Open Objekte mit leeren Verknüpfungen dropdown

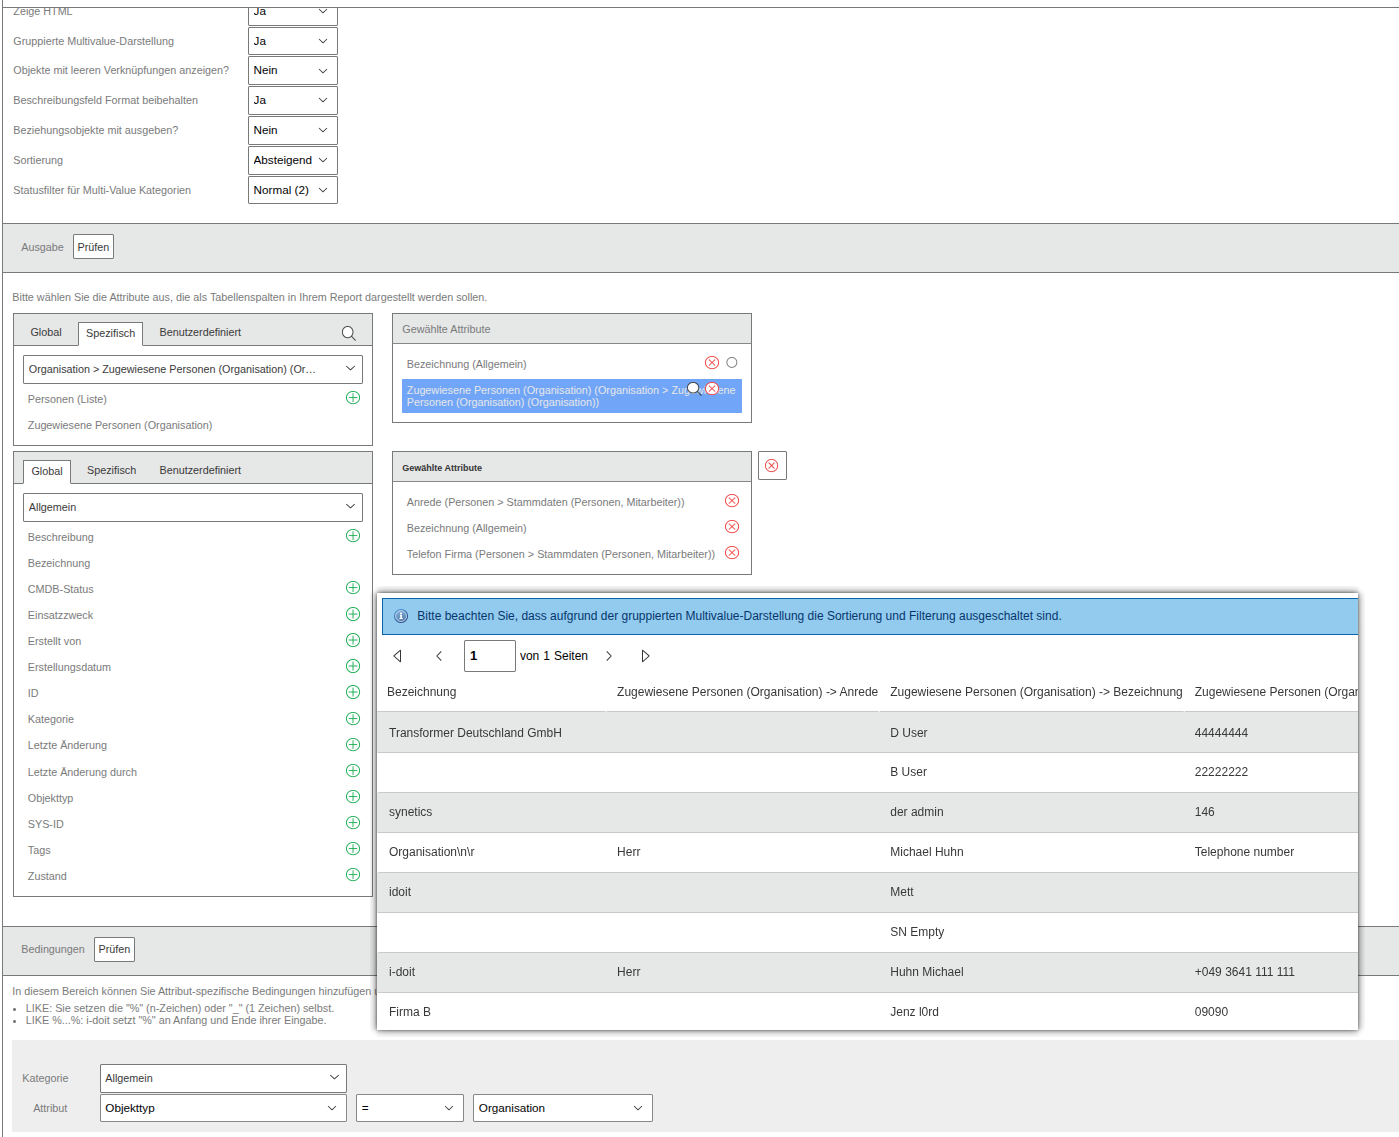(x=293, y=70)
